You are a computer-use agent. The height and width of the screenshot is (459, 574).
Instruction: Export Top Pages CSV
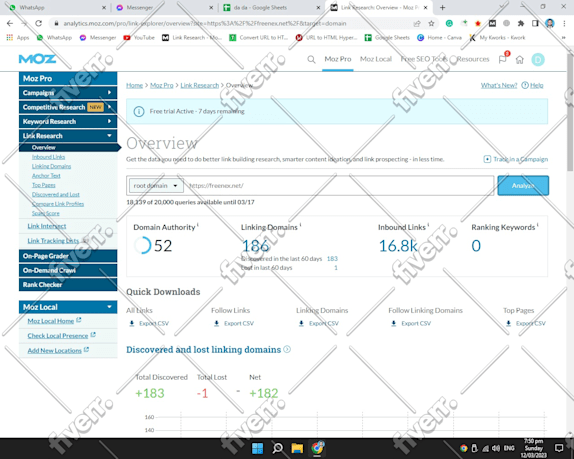click(x=527, y=323)
